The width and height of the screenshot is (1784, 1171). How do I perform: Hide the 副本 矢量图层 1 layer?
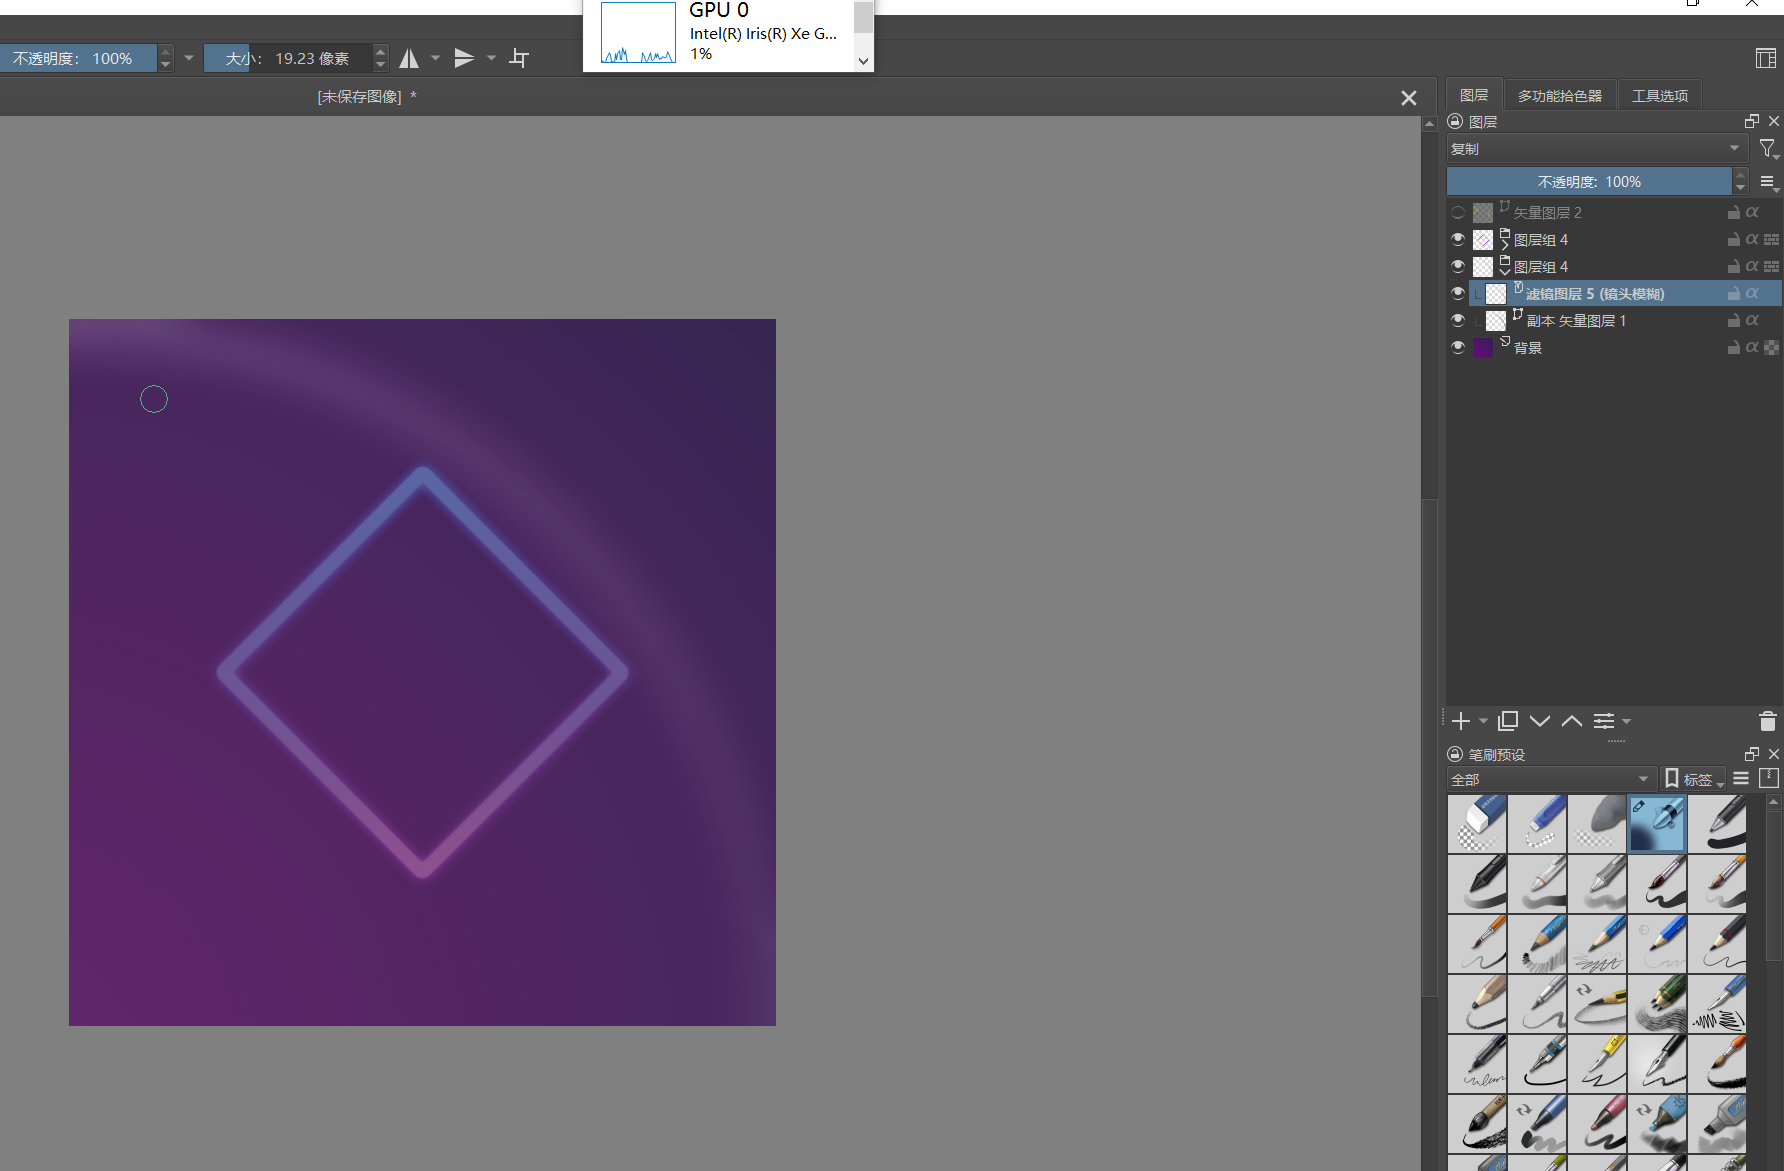(1458, 320)
